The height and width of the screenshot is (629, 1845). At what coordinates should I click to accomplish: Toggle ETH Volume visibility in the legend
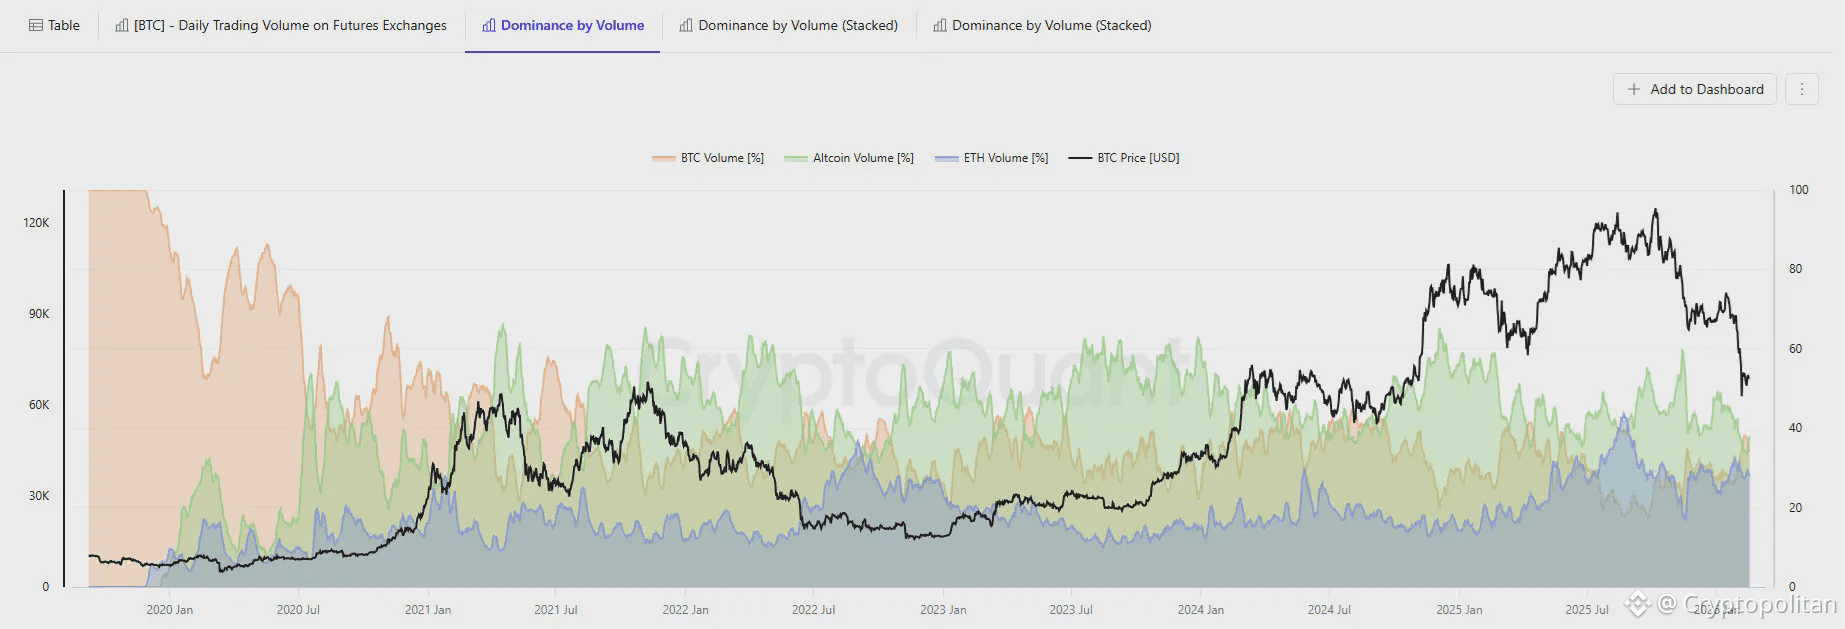pyautogui.click(x=991, y=157)
